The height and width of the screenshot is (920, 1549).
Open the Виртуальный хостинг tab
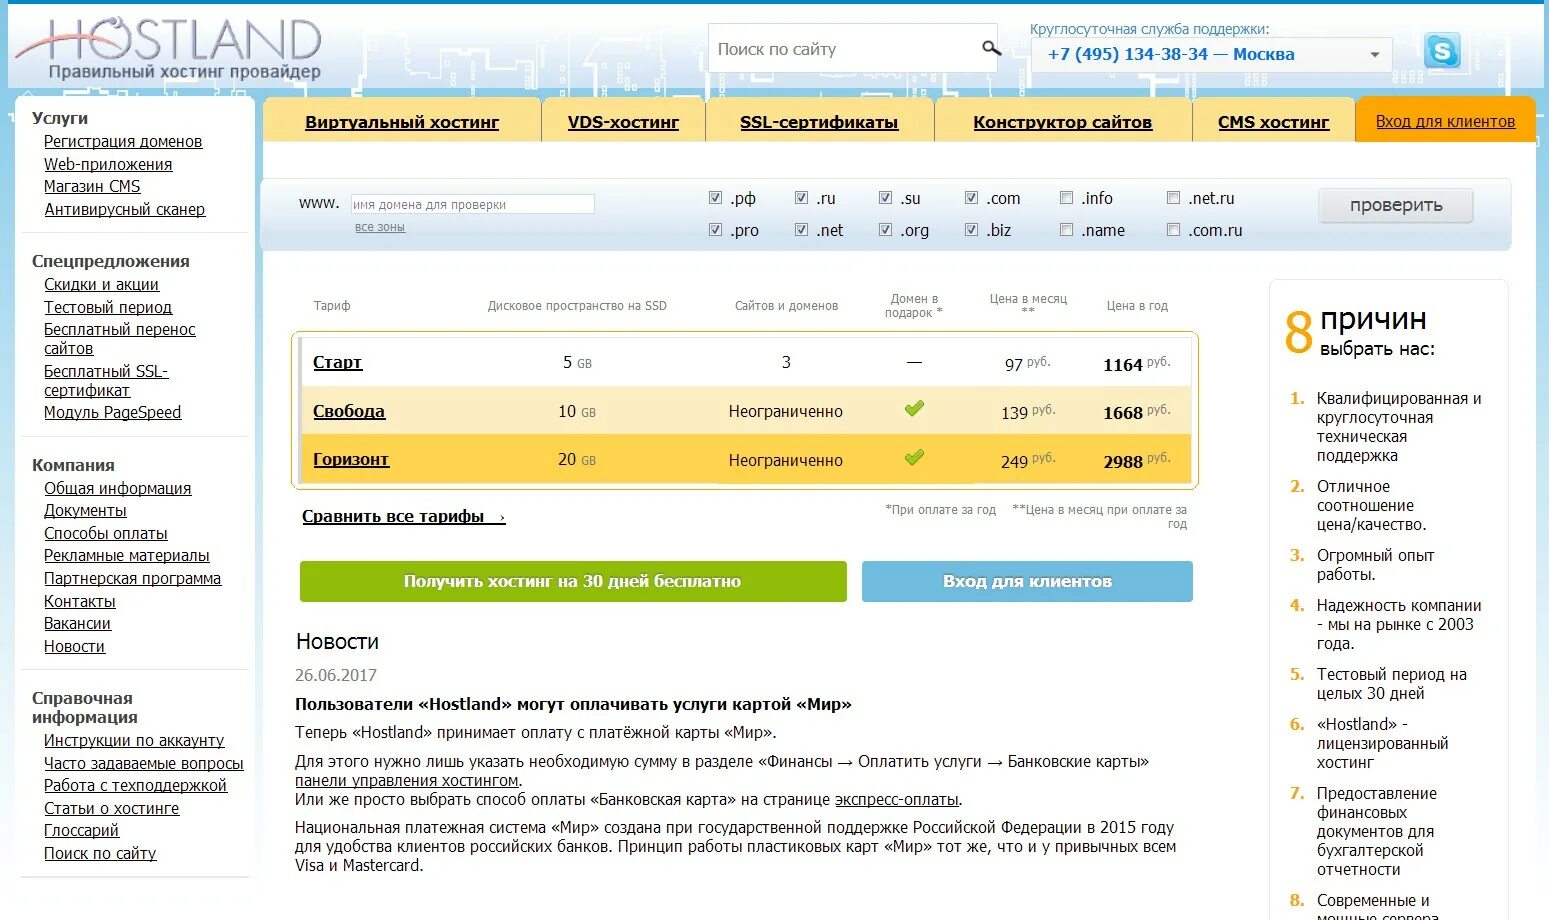click(402, 122)
